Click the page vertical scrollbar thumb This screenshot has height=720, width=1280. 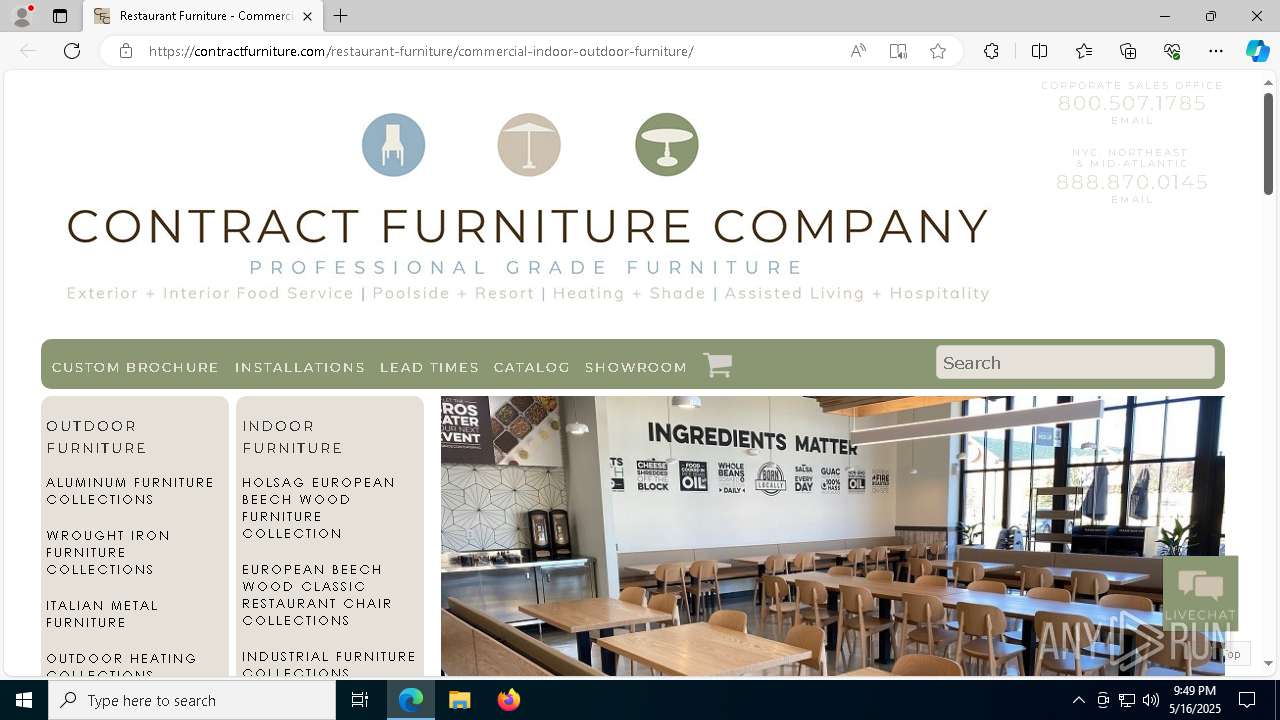(x=1268, y=143)
